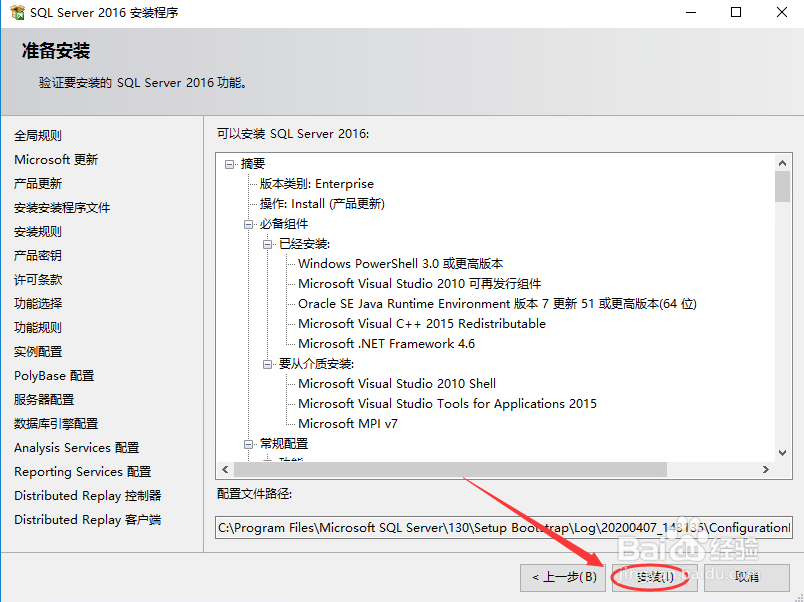Collapse the 摘要 tree node
Screen dimensions: 804x602
[229, 164]
